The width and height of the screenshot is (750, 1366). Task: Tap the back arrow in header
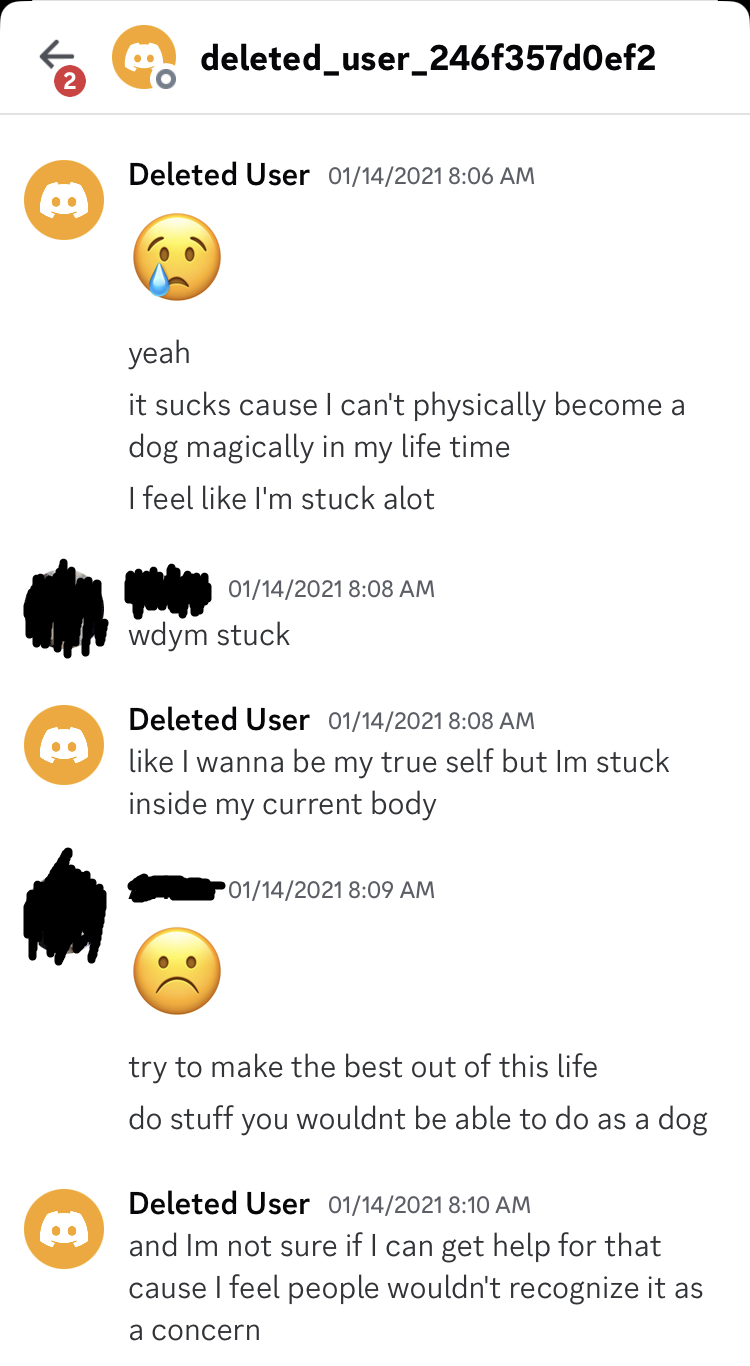click(x=58, y=55)
